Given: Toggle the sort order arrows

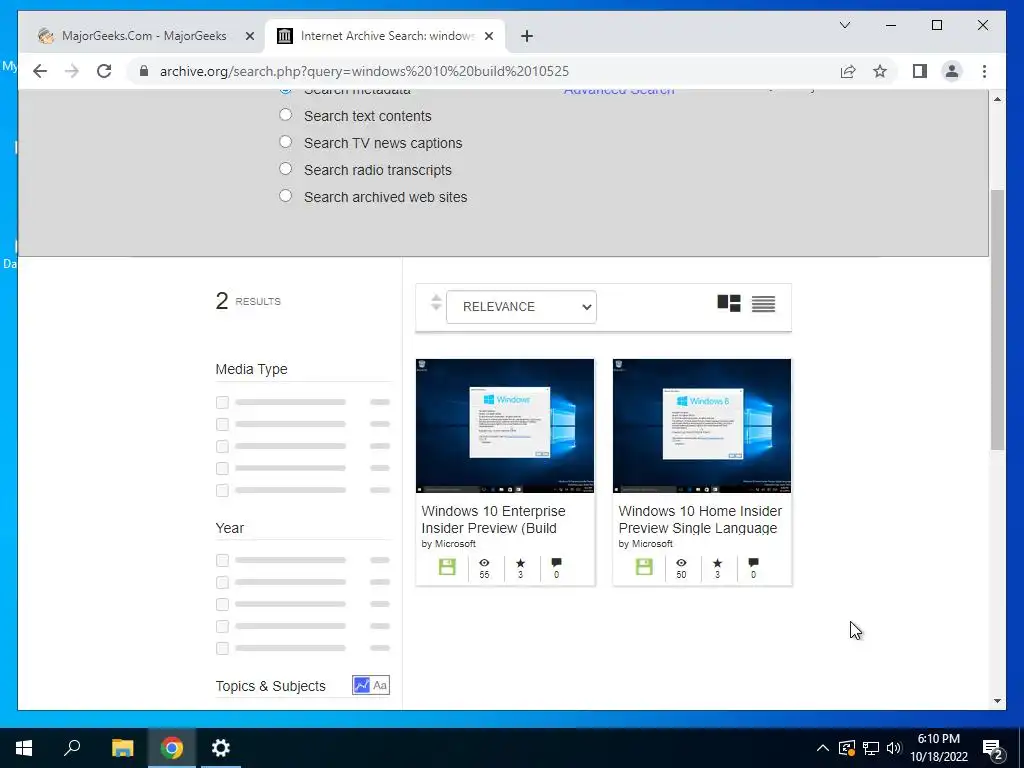Looking at the screenshot, I should tap(436, 302).
